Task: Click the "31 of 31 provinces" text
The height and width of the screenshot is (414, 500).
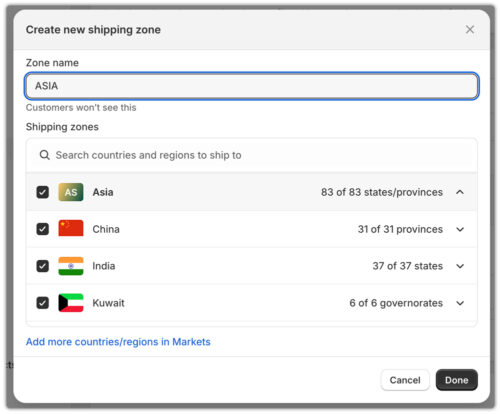Action: (x=400, y=229)
